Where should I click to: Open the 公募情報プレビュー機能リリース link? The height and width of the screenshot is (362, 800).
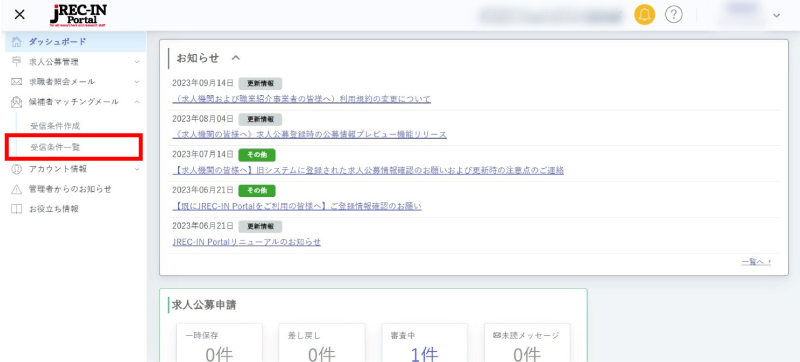(310, 135)
